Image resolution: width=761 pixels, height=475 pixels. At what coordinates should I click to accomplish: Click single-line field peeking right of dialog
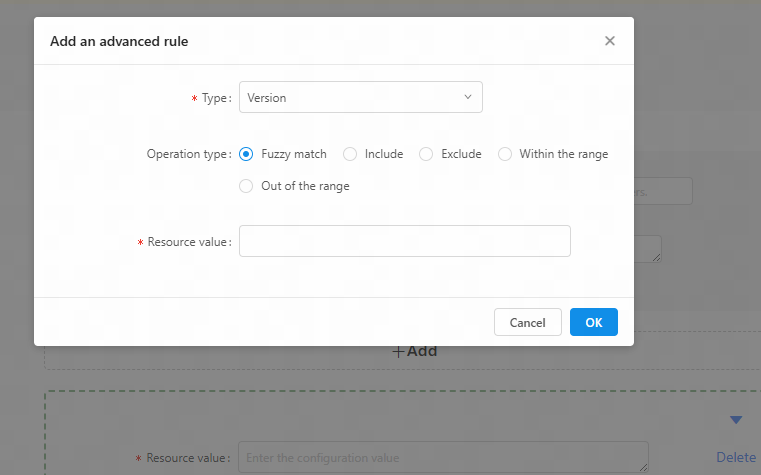point(663,191)
